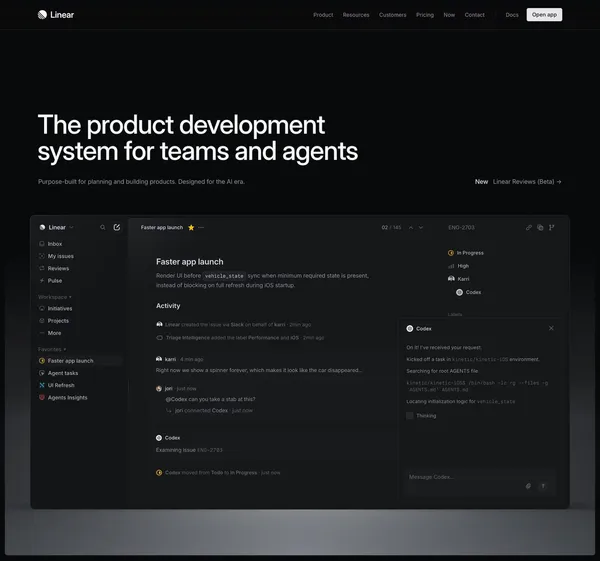Click the Thinking indicator in Codex panel
Image resolution: width=600 pixels, height=561 pixels.
421,416
